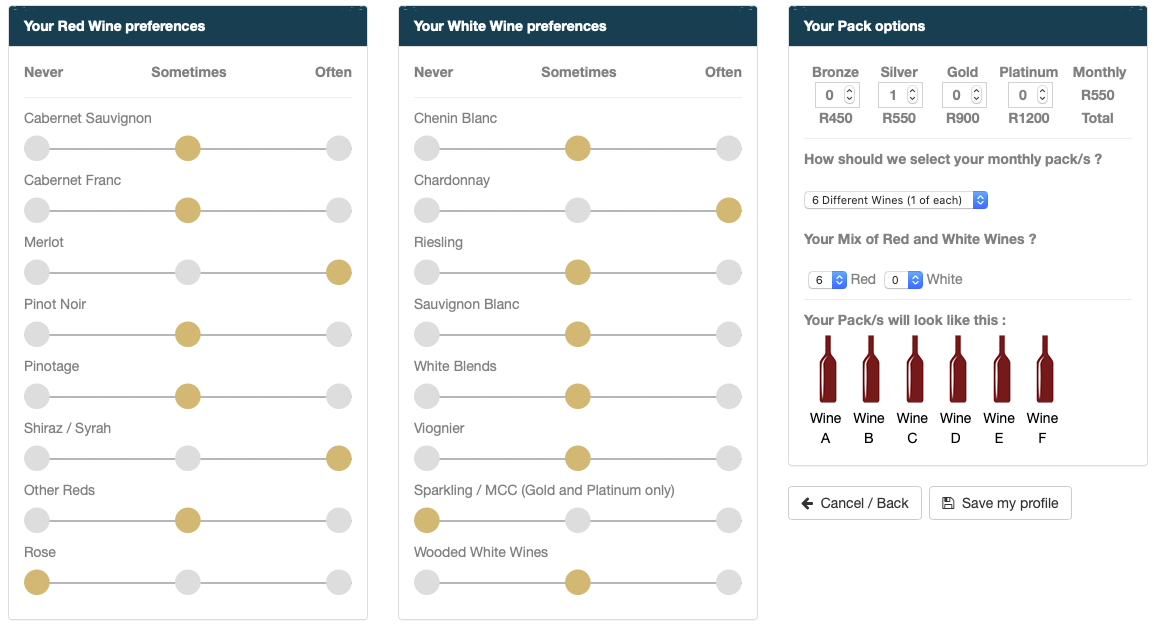Click the Wine D bottle icon

click(958, 369)
